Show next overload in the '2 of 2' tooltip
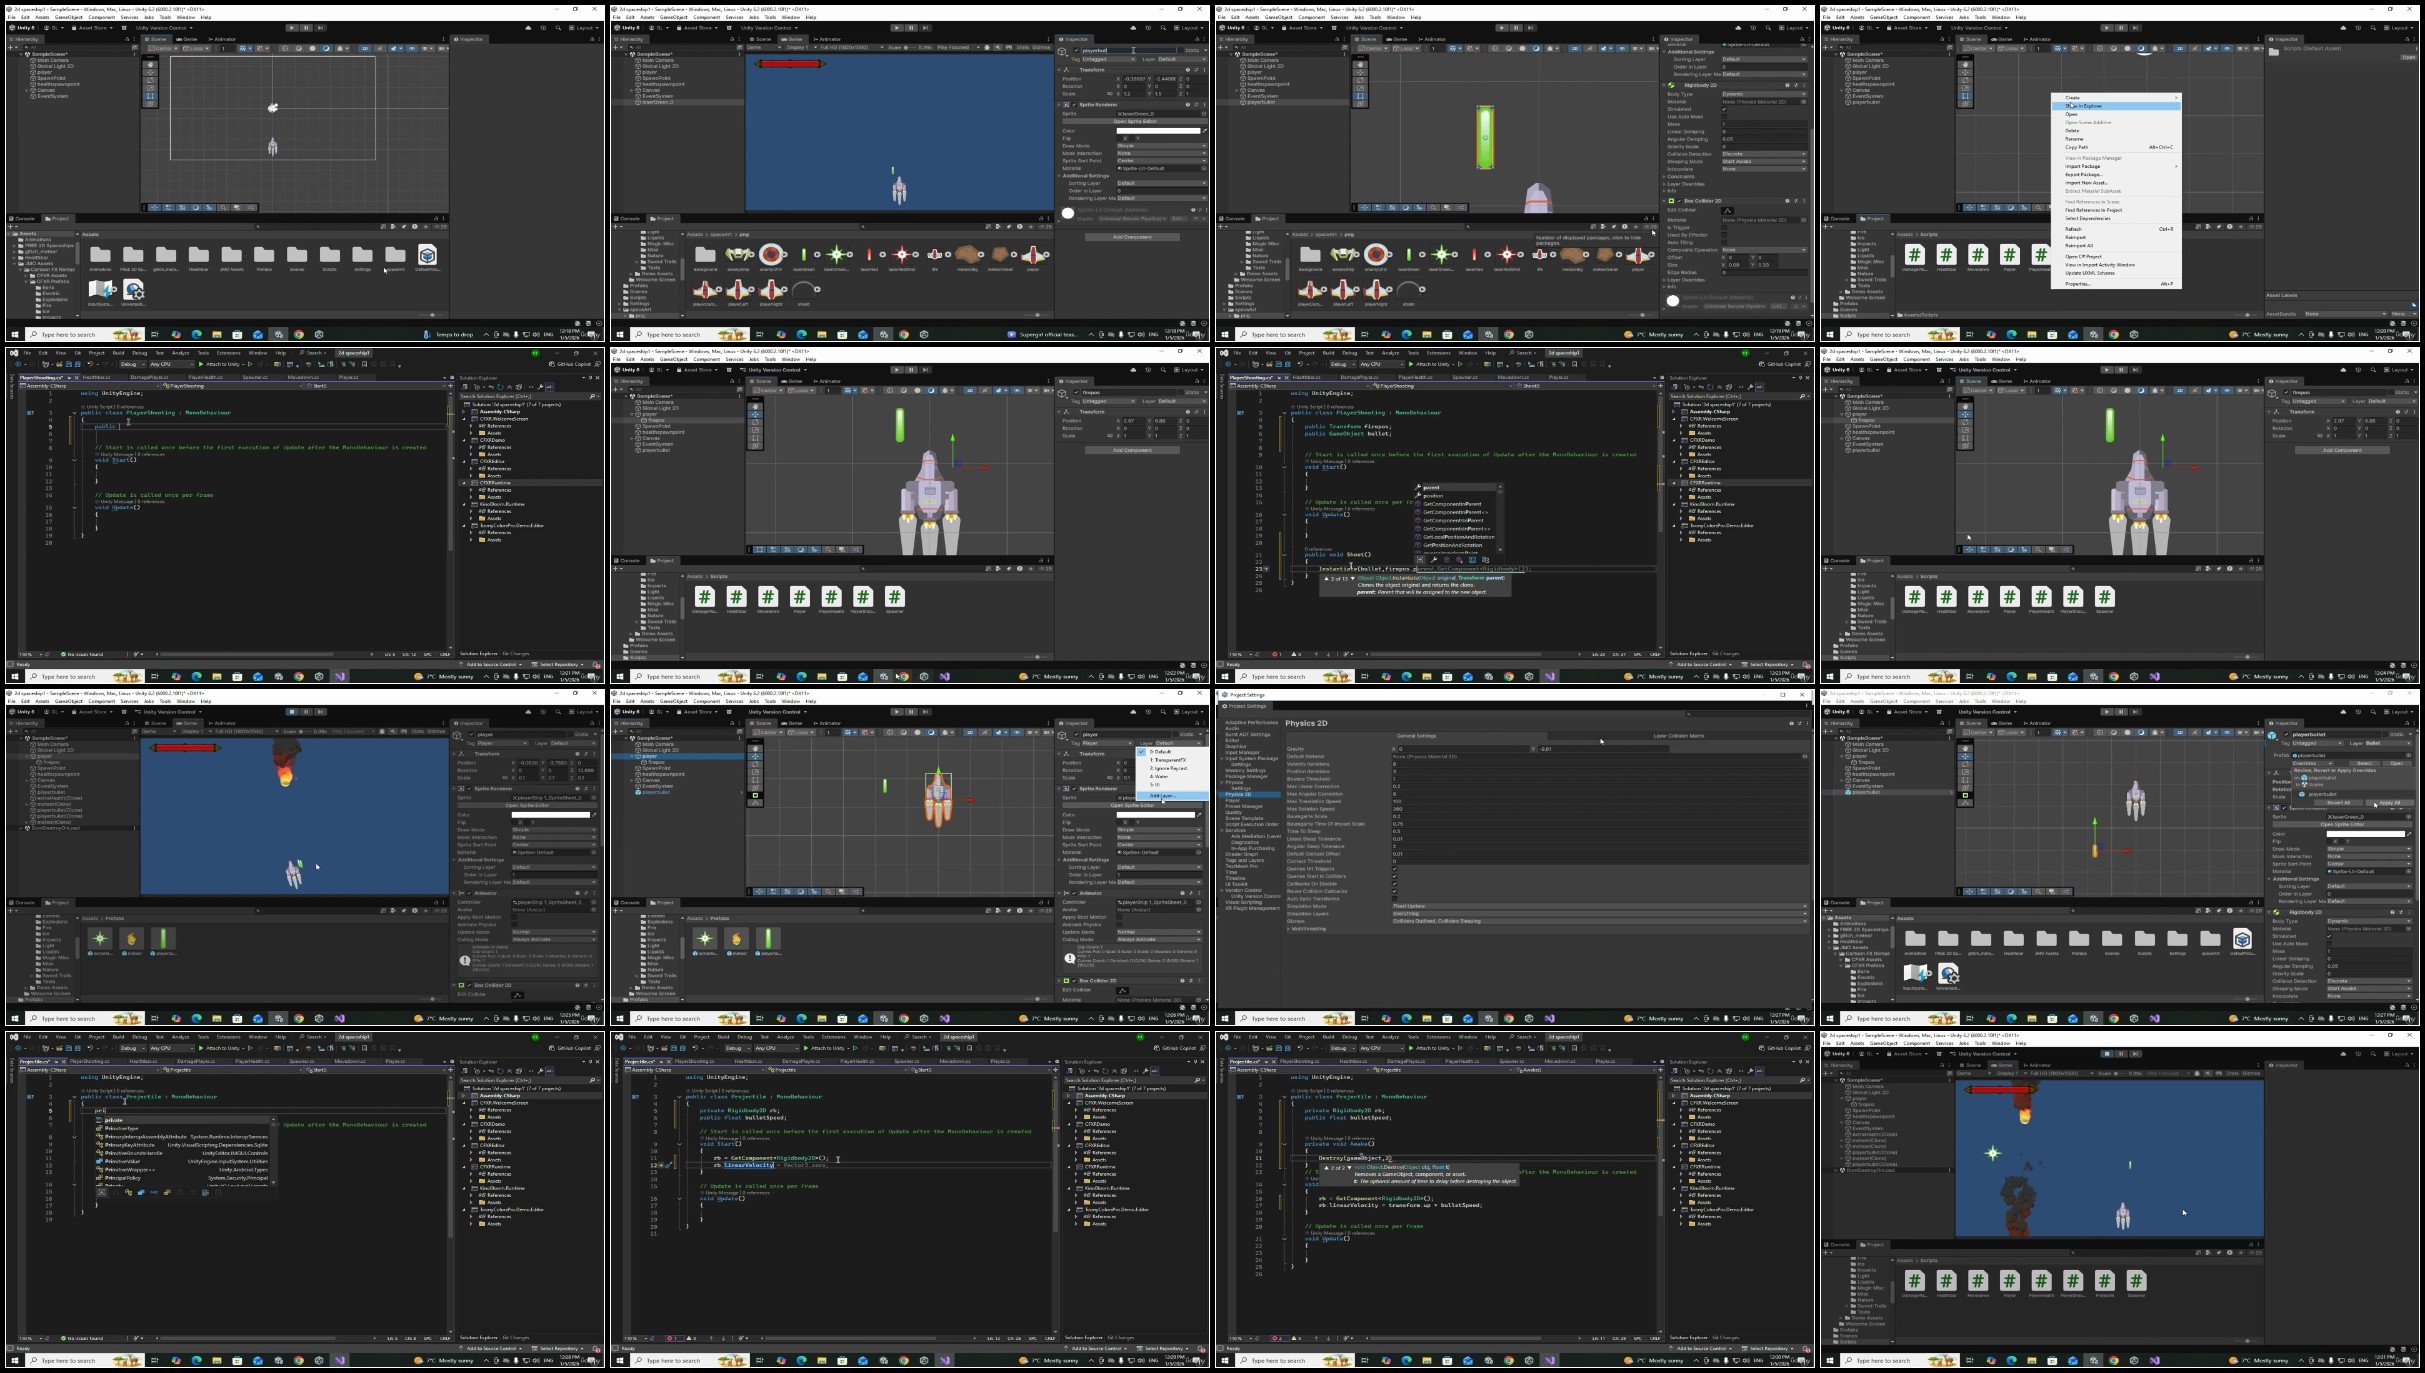 click(1348, 1167)
